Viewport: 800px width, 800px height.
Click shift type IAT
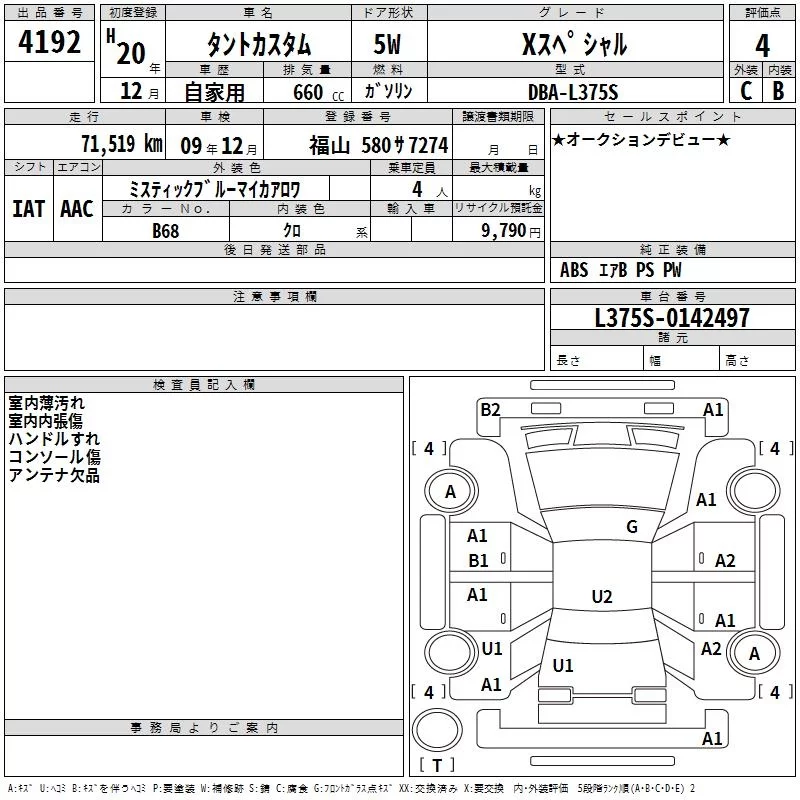click(29, 209)
